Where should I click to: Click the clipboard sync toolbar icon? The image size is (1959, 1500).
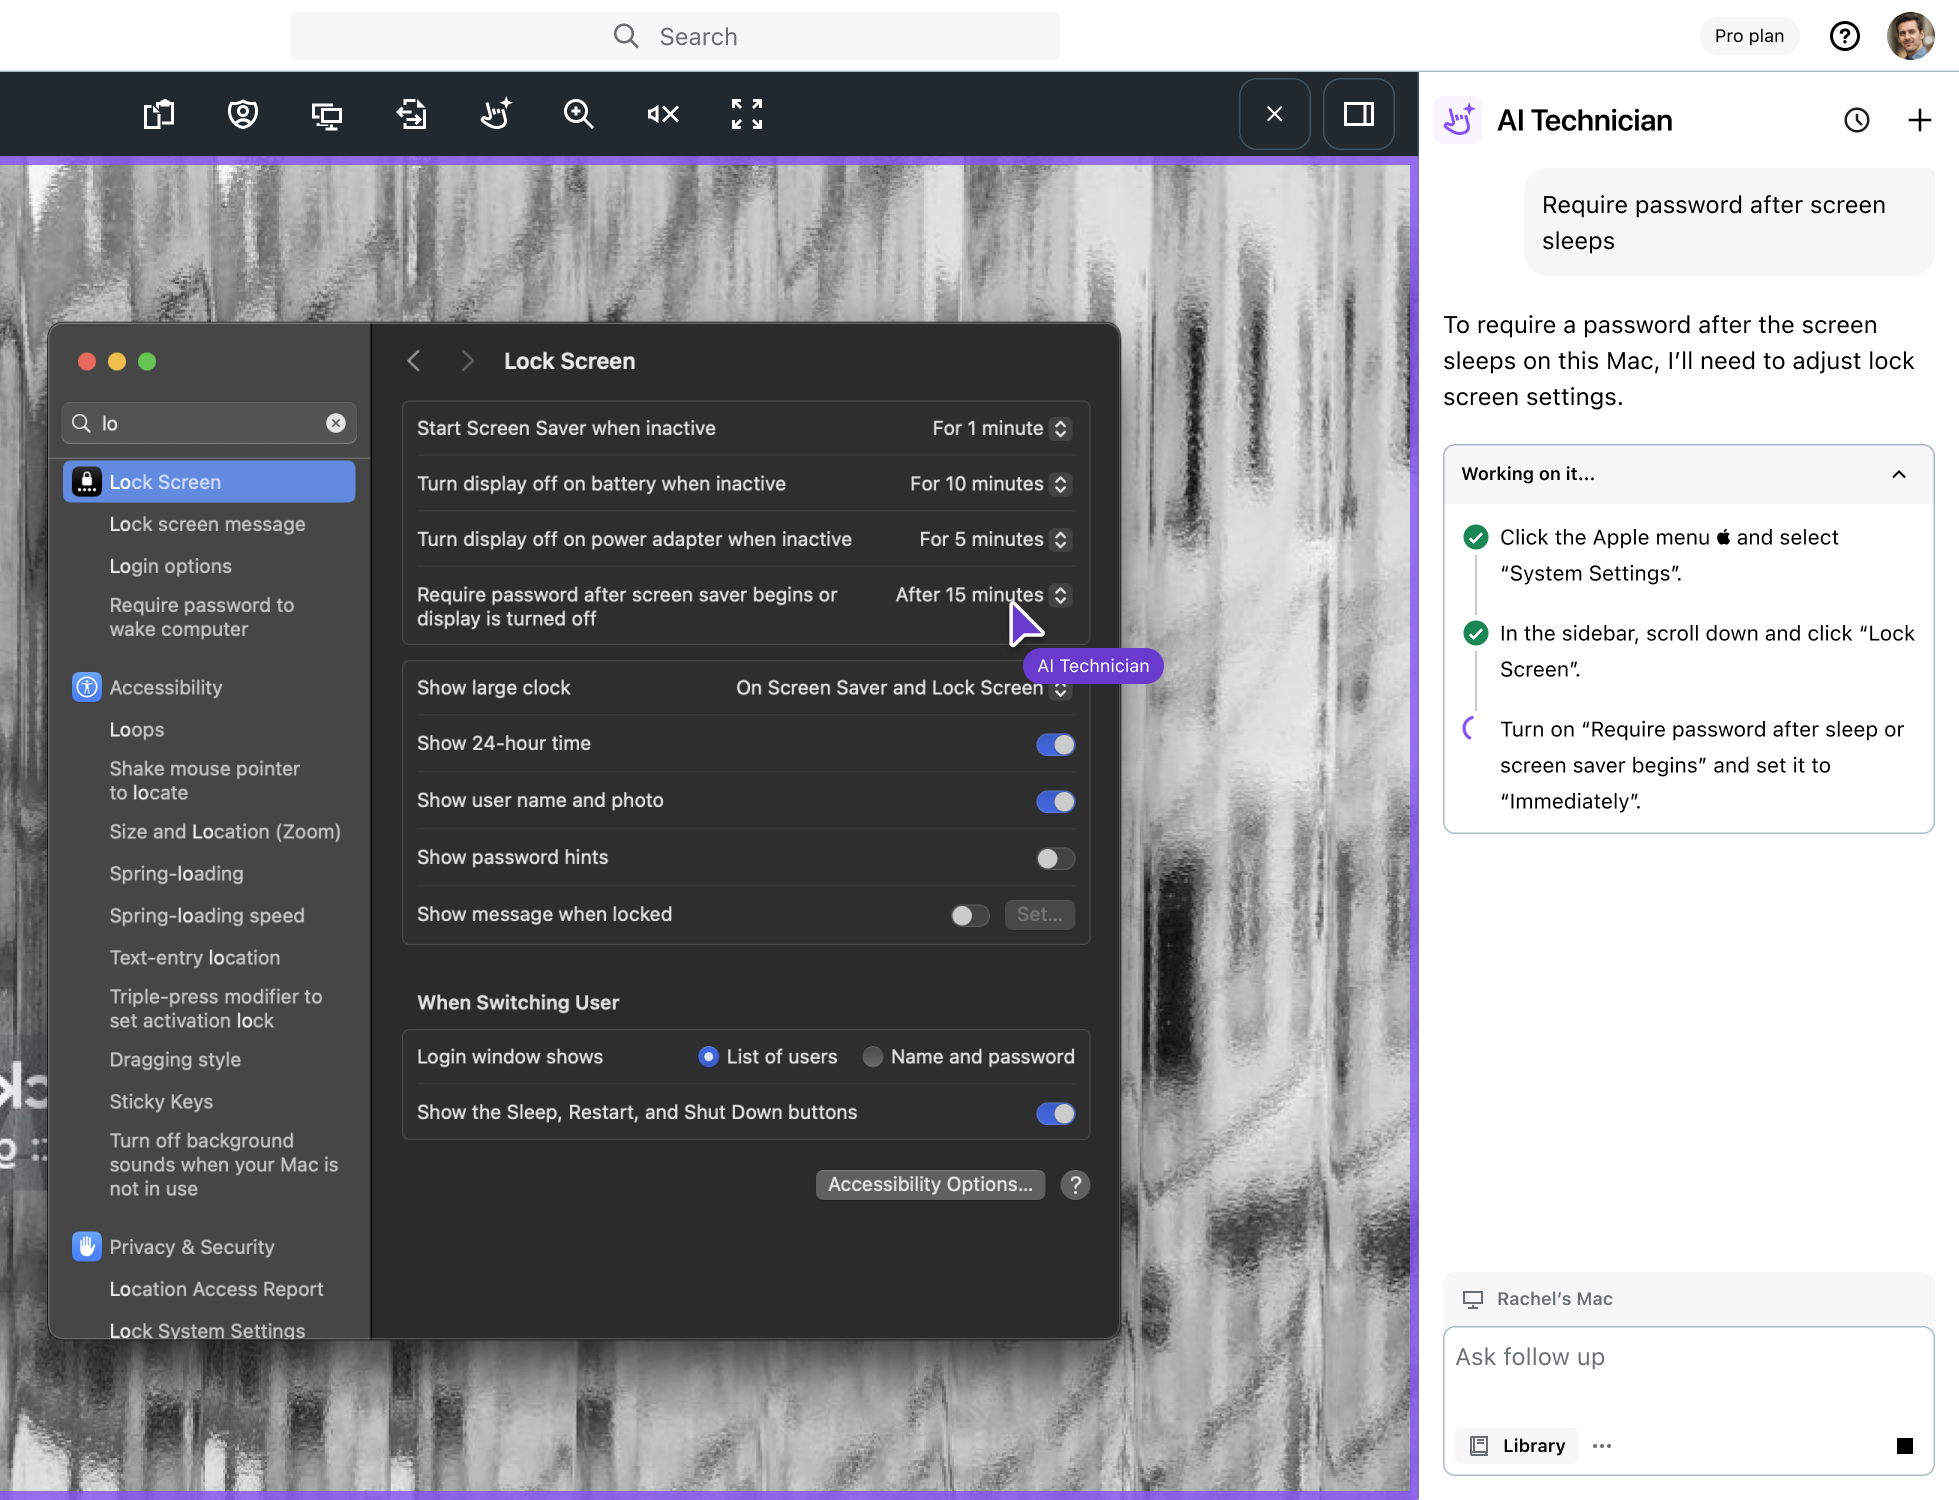click(159, 115)
